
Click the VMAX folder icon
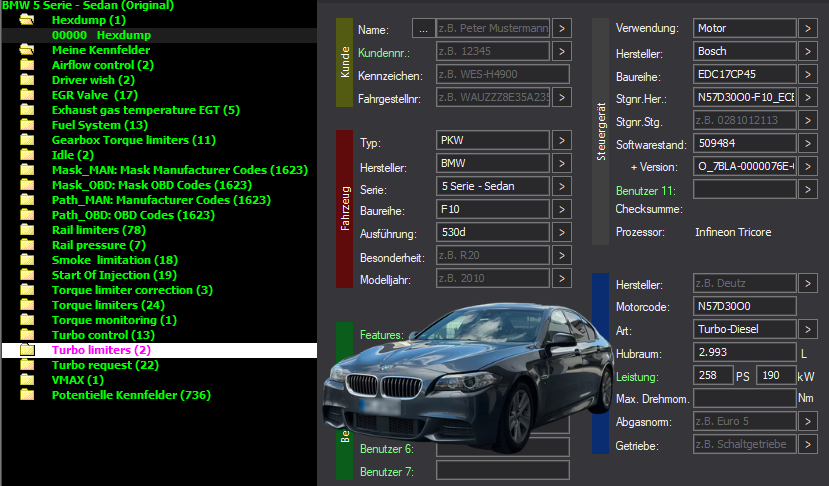click(27, 380)
